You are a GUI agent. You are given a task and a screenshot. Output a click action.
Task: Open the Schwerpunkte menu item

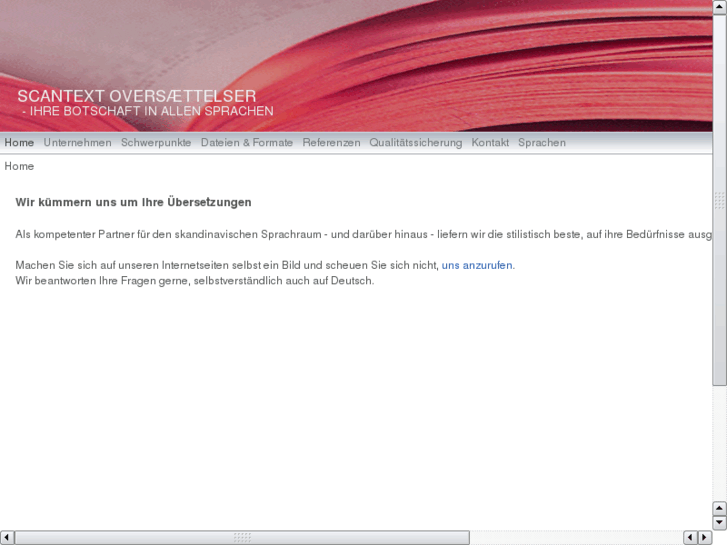(x=156, y=142)
